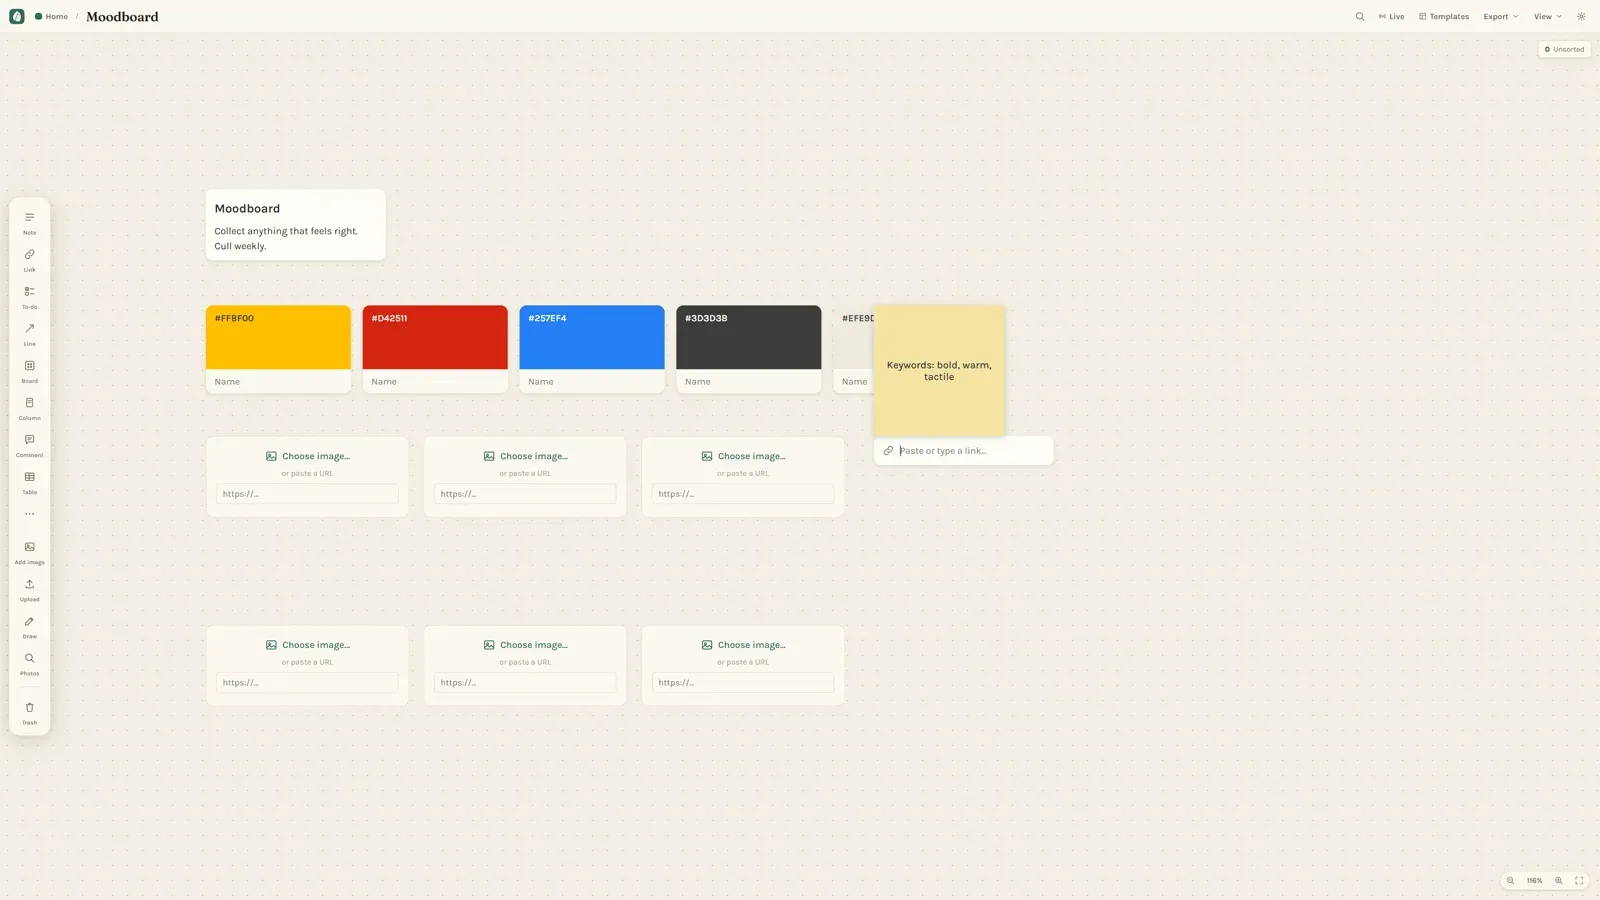Image resolution: width=1600 pixels, height=900 pixels.
Task: Click Name field under #D42511 swatch
Action: 435,381
